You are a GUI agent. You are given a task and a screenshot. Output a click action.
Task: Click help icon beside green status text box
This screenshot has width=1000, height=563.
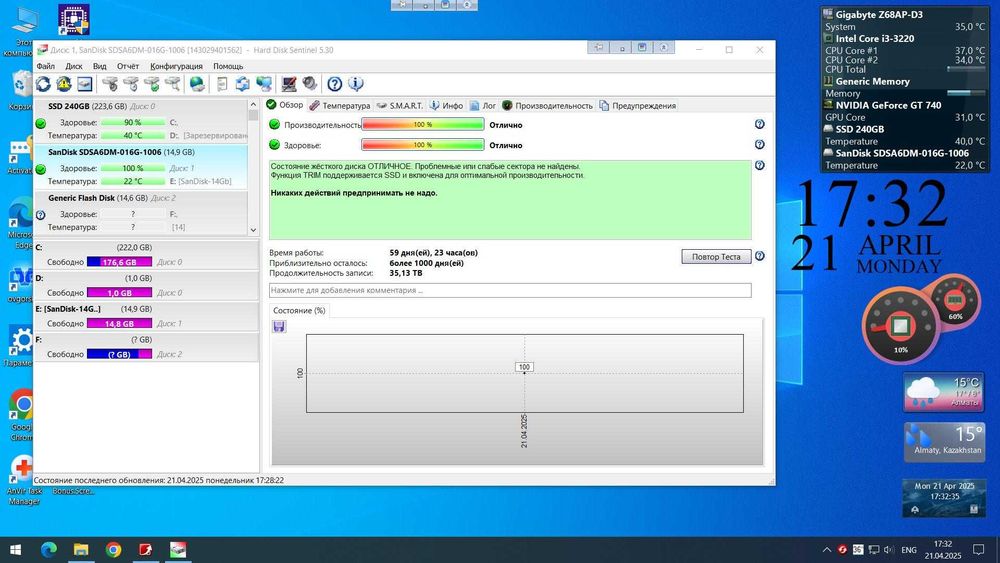(760, 165)
